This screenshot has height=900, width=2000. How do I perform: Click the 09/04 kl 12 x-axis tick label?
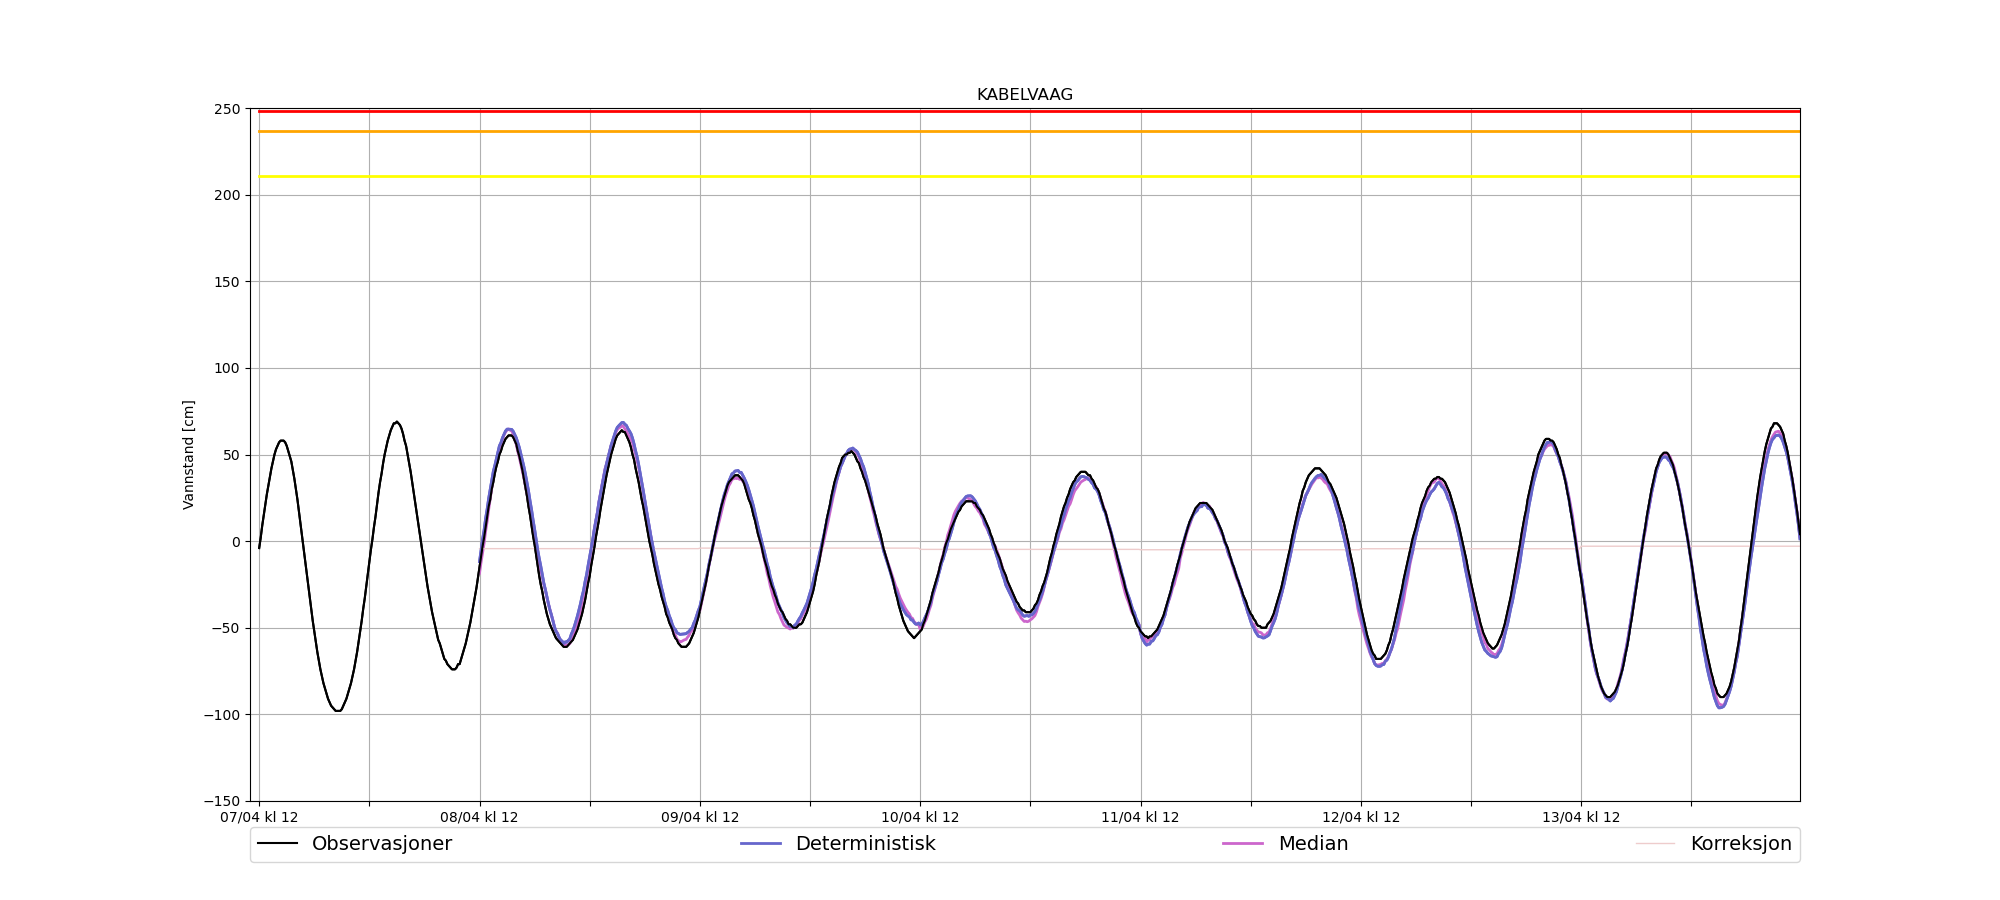(x=700, y=817)
